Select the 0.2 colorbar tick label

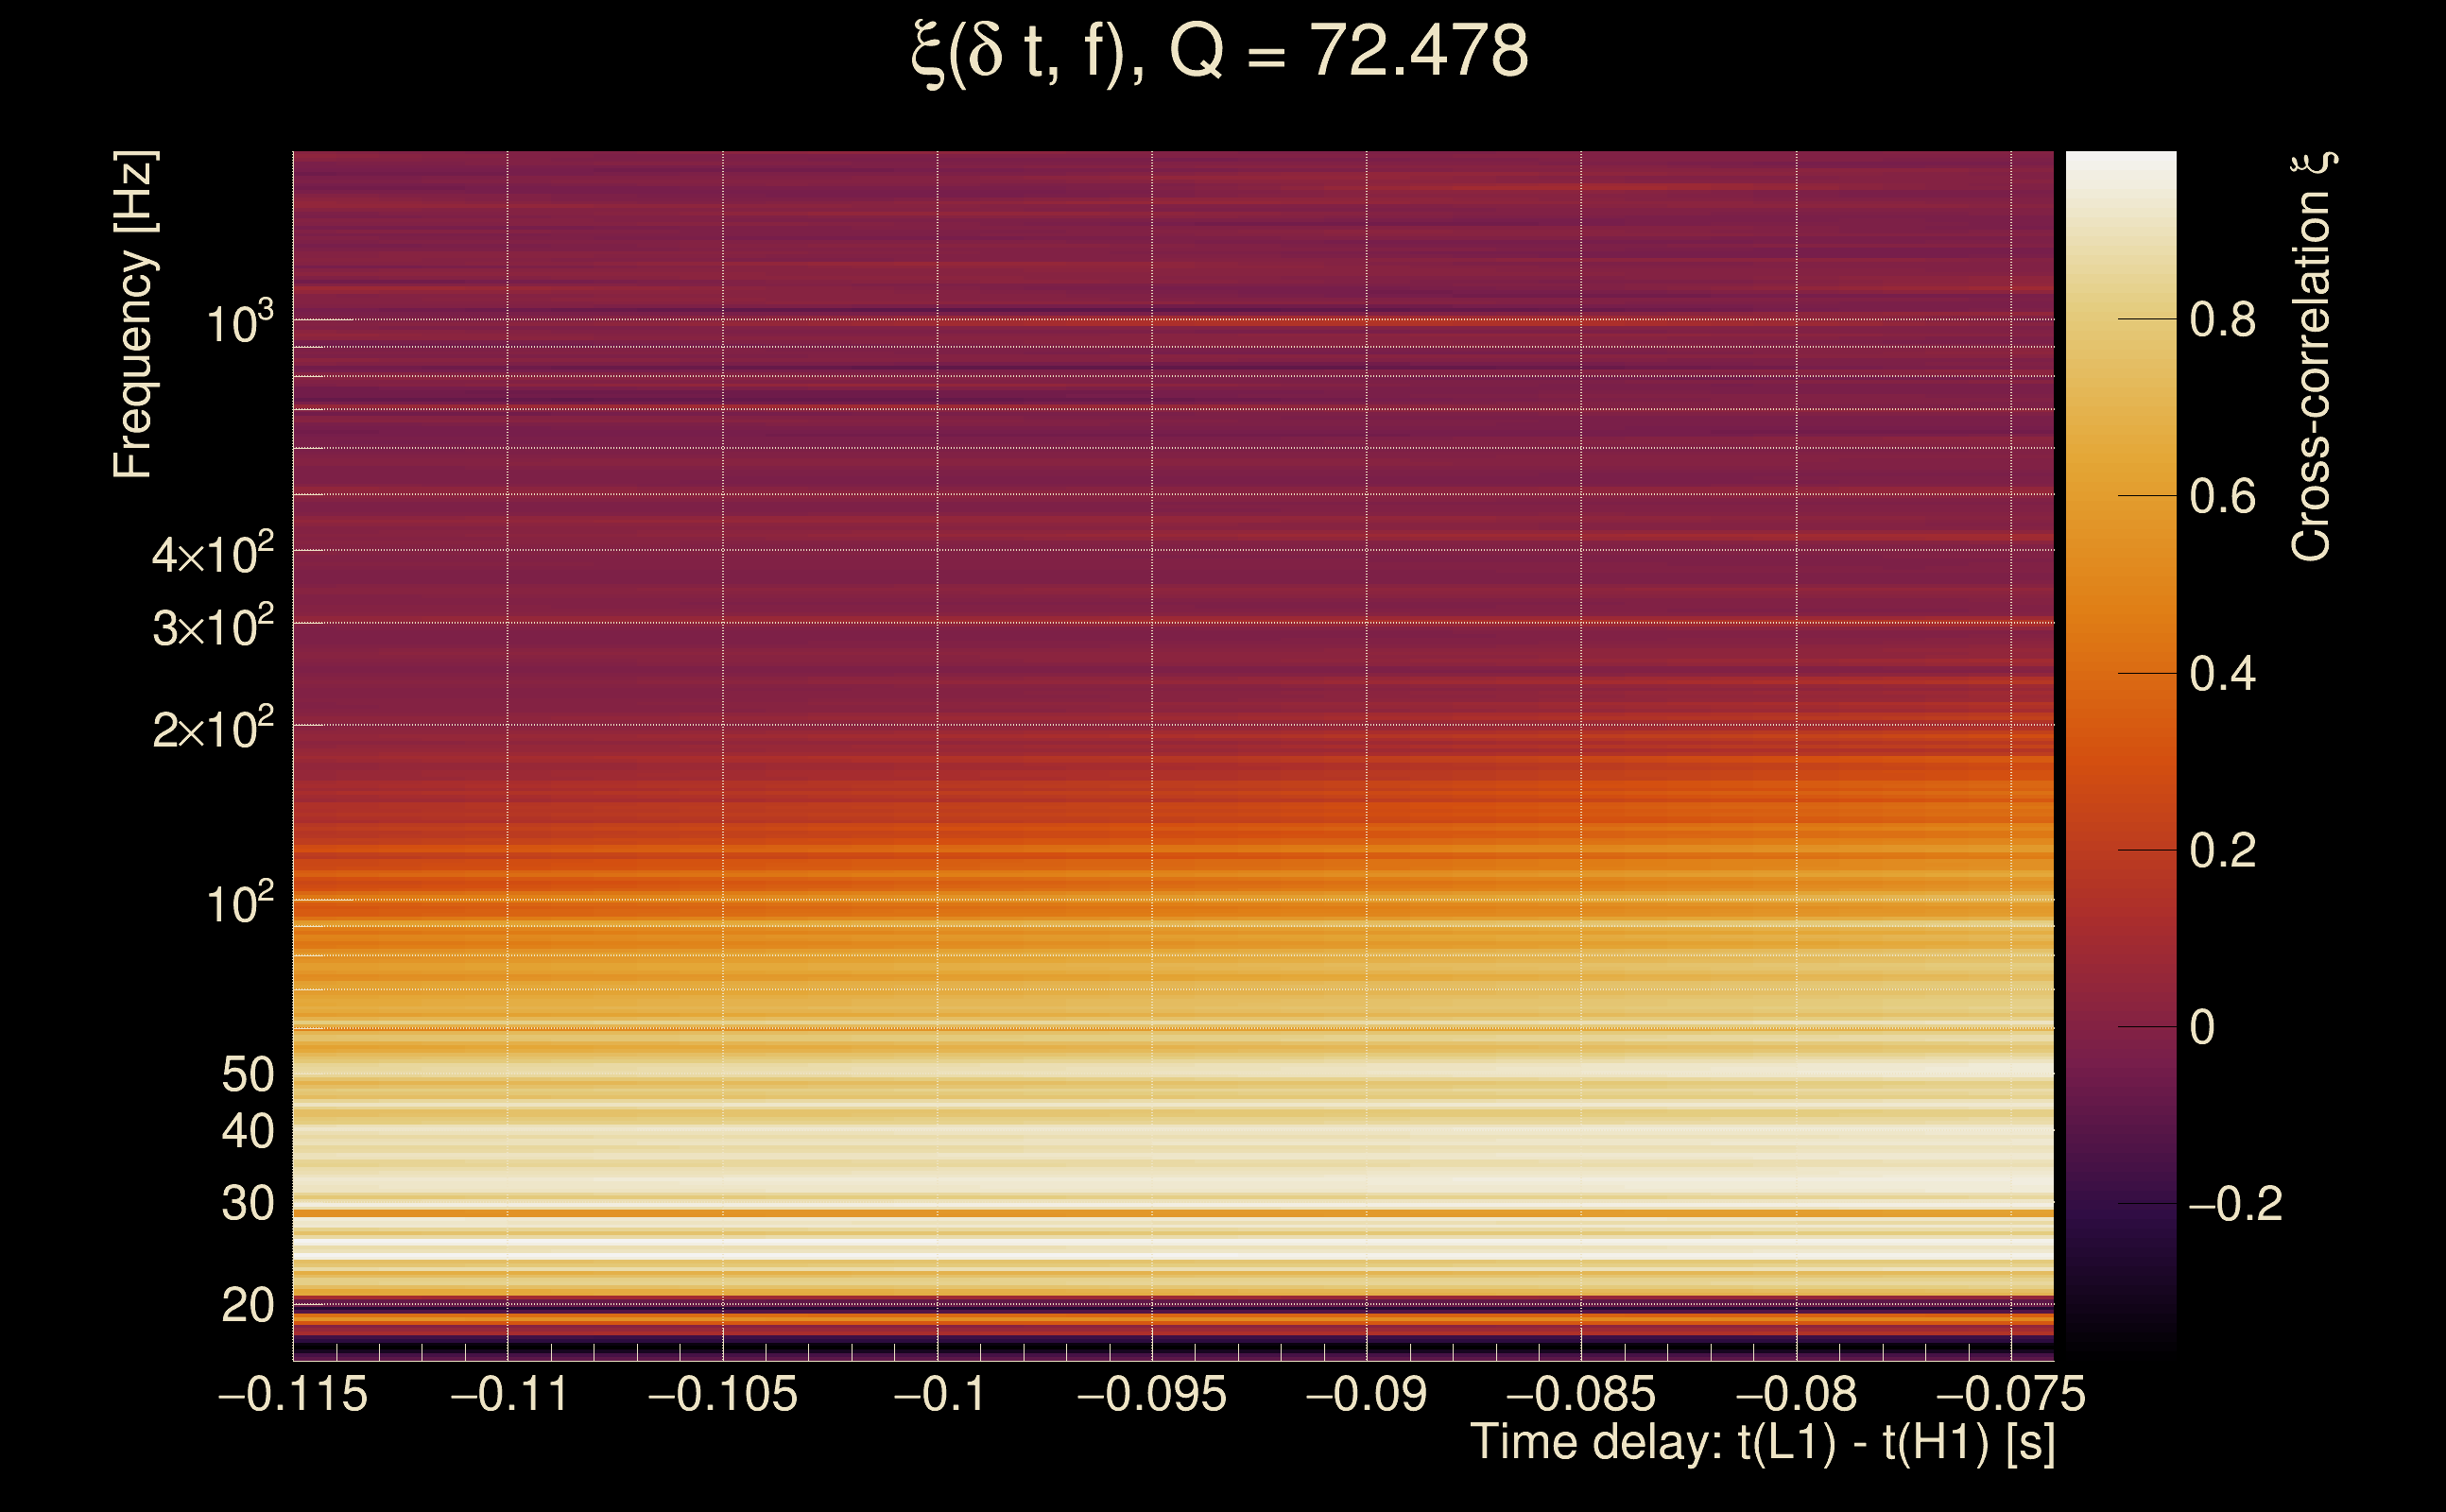[2222, 851]
